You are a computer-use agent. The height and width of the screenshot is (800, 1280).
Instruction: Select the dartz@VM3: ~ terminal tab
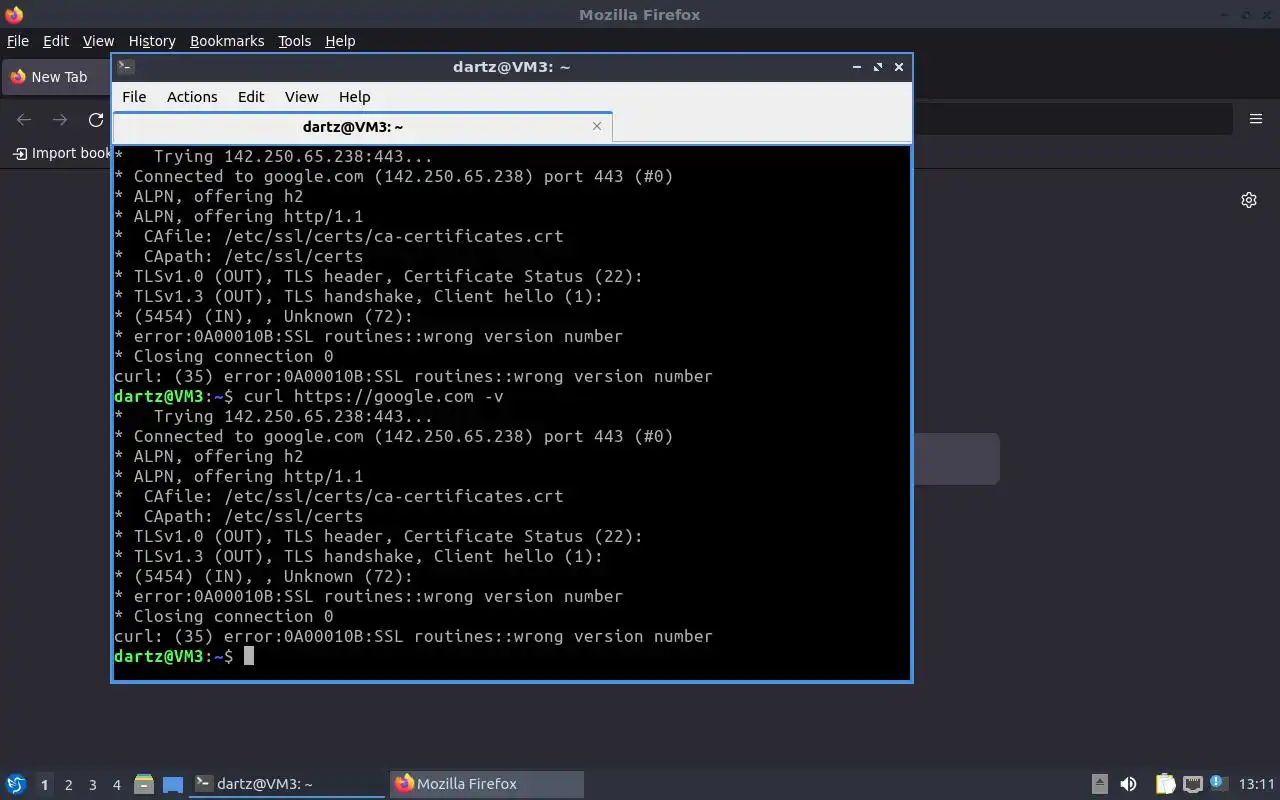click(x=362, y=127)
